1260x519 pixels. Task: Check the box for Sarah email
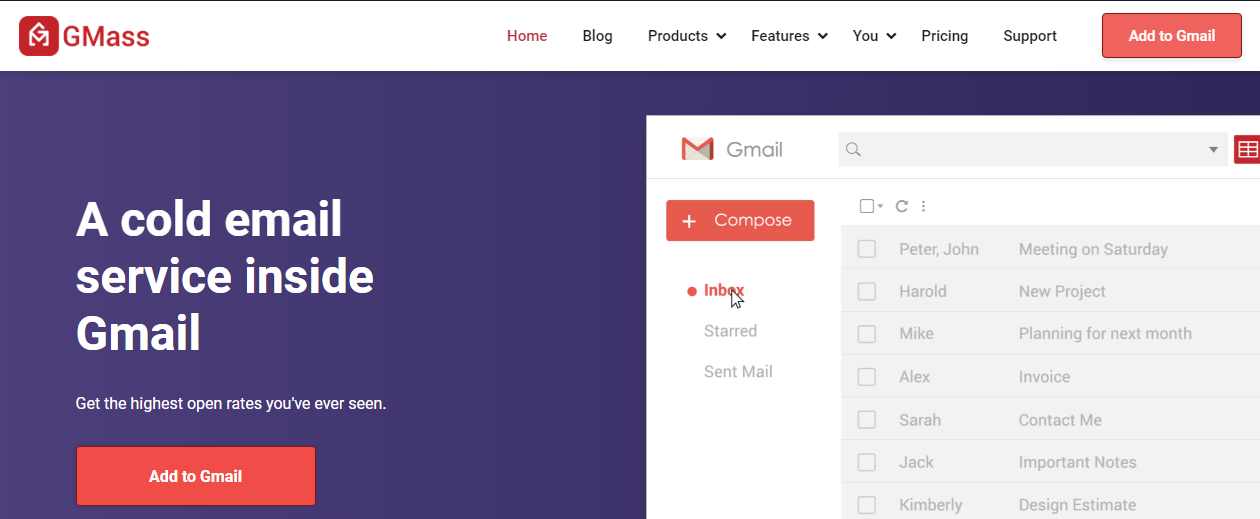[x=867, y=420]
